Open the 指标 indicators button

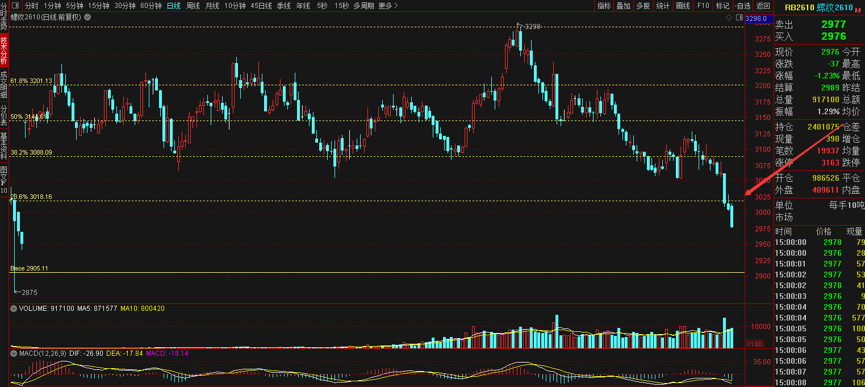coord(604,6)
